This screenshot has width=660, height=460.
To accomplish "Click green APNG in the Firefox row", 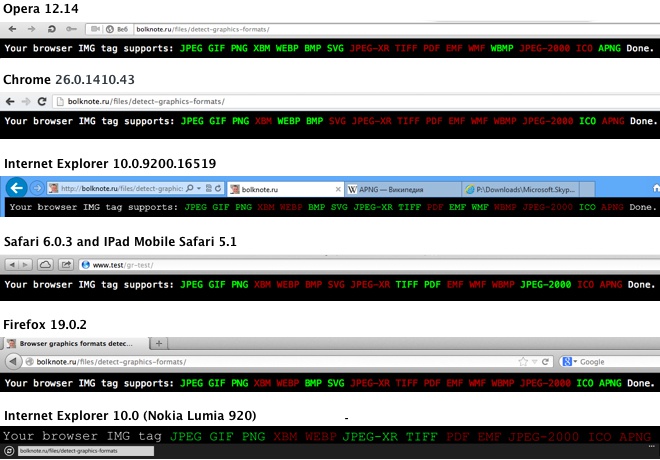I will tap(610, 383).
